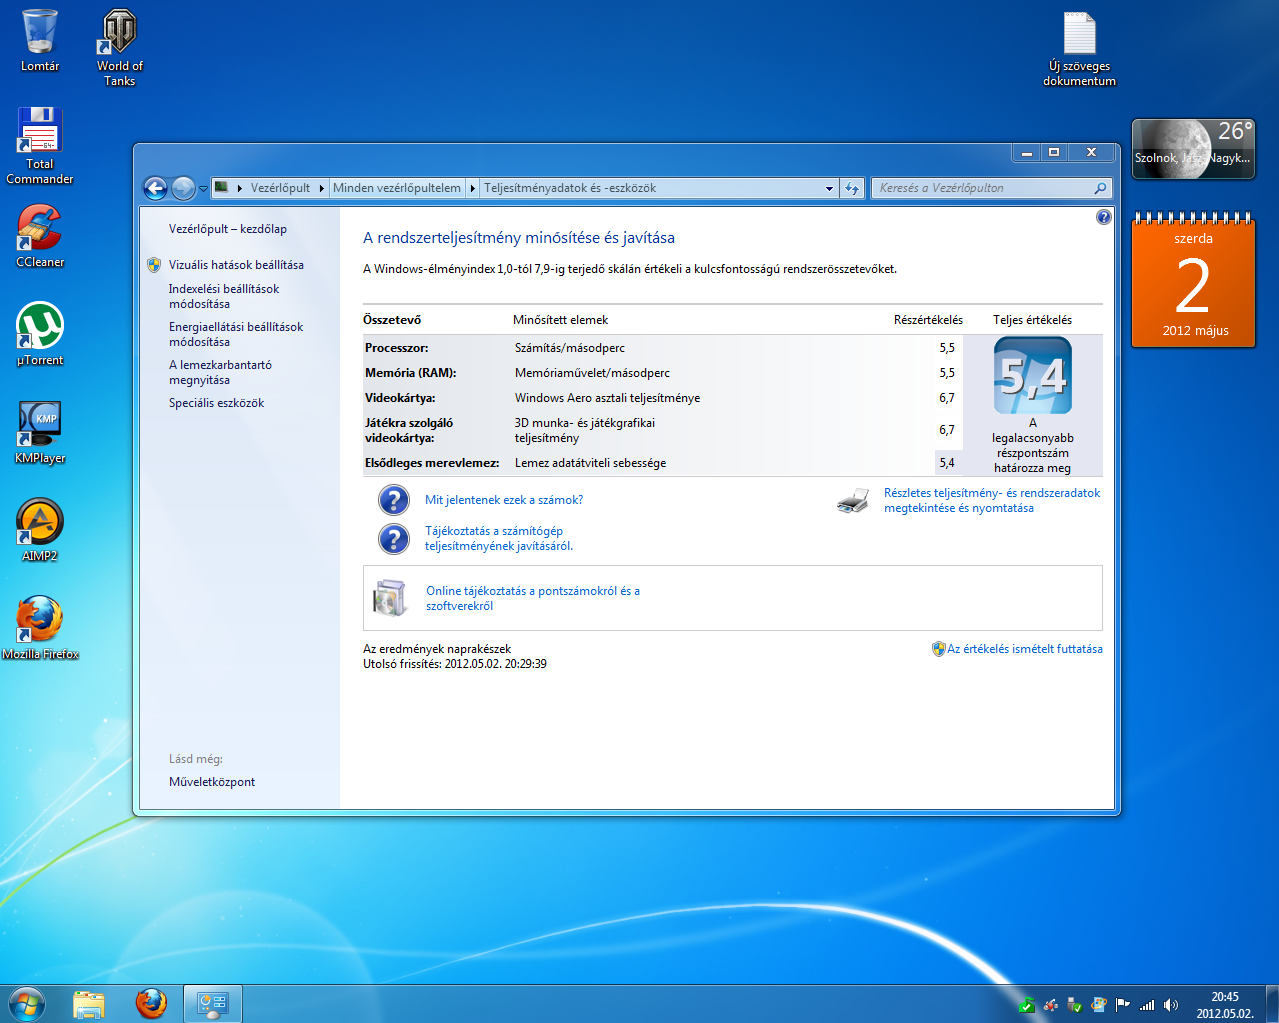Select Total Commander desktop icon
Image resolution: width=1279 pixels, height=1023 pixels.
pos(40,145)
